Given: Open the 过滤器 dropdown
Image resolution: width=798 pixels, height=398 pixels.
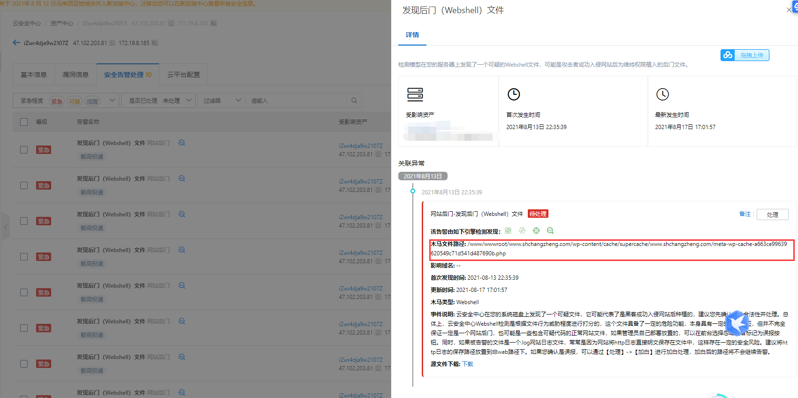Looking at the screenshot, I should point(221,100).
